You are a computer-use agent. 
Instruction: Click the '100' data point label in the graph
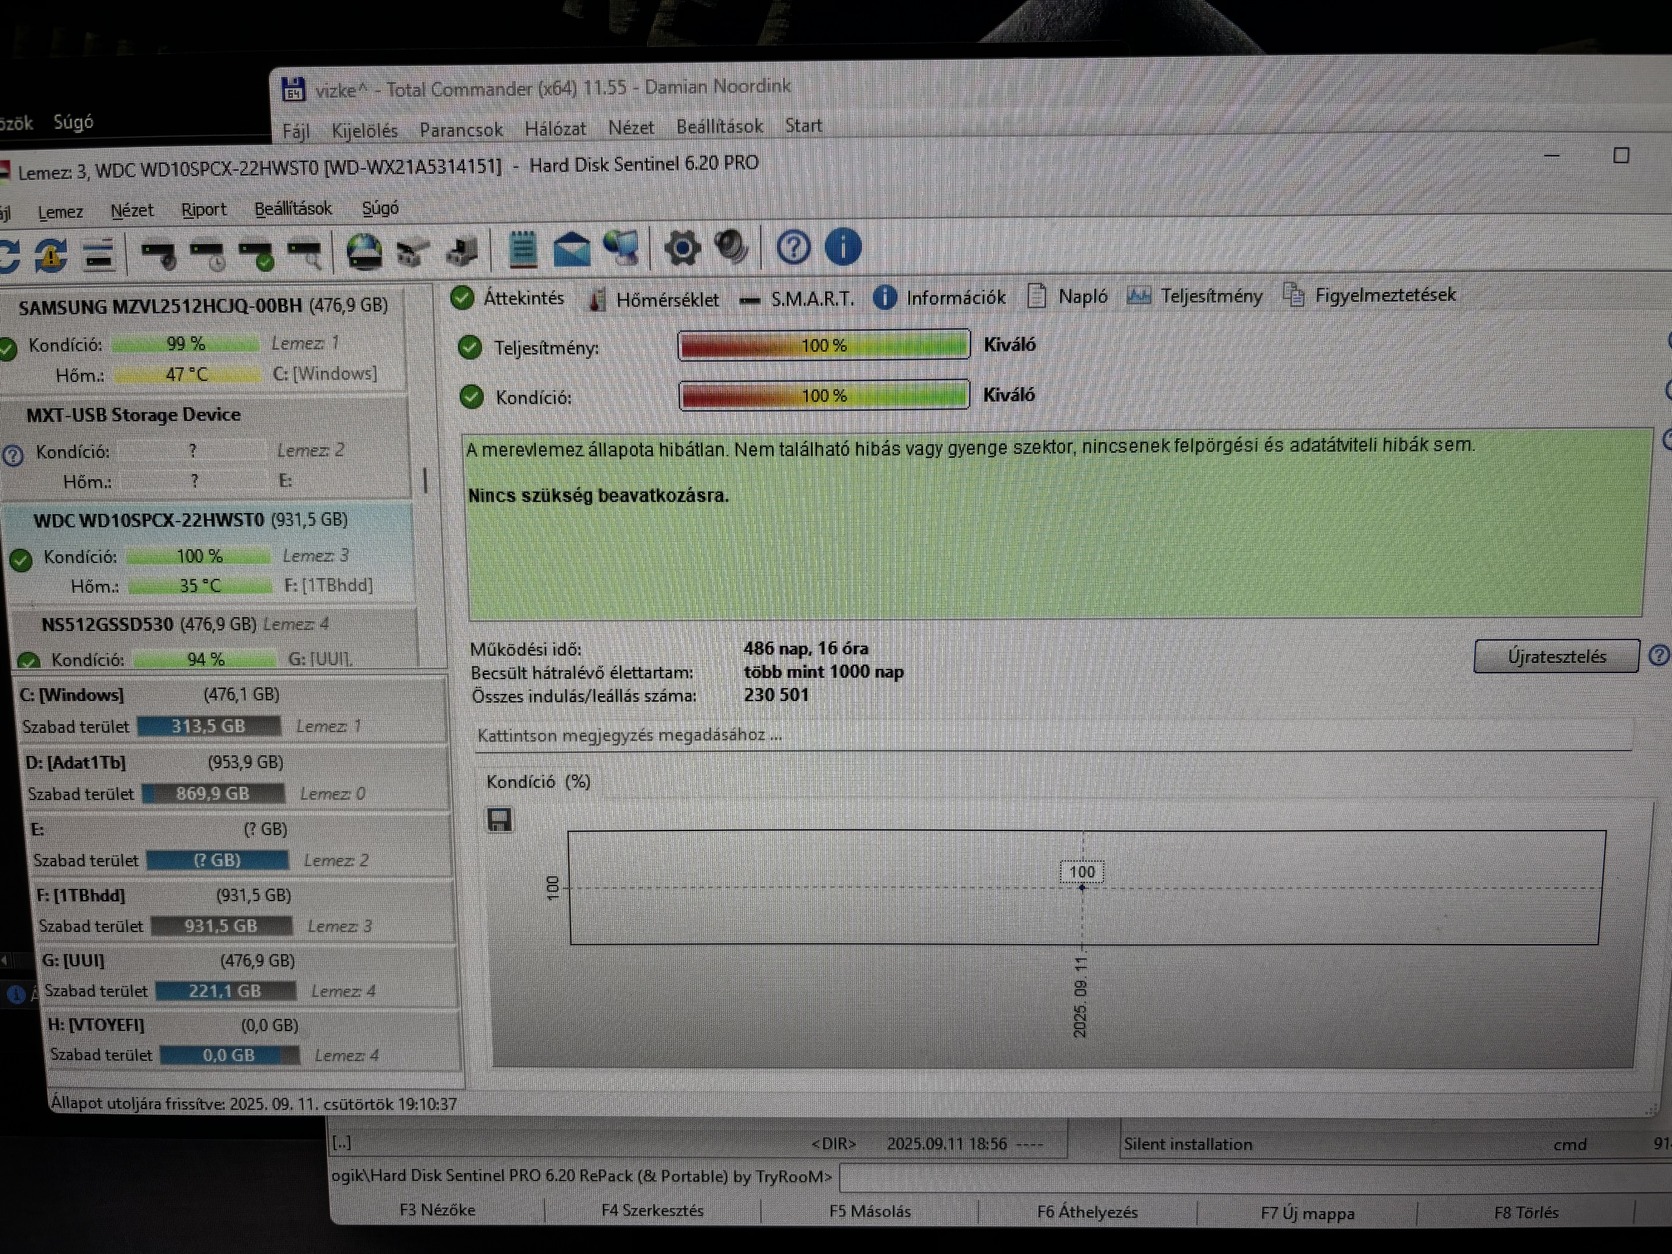[x=1081, y=872]
